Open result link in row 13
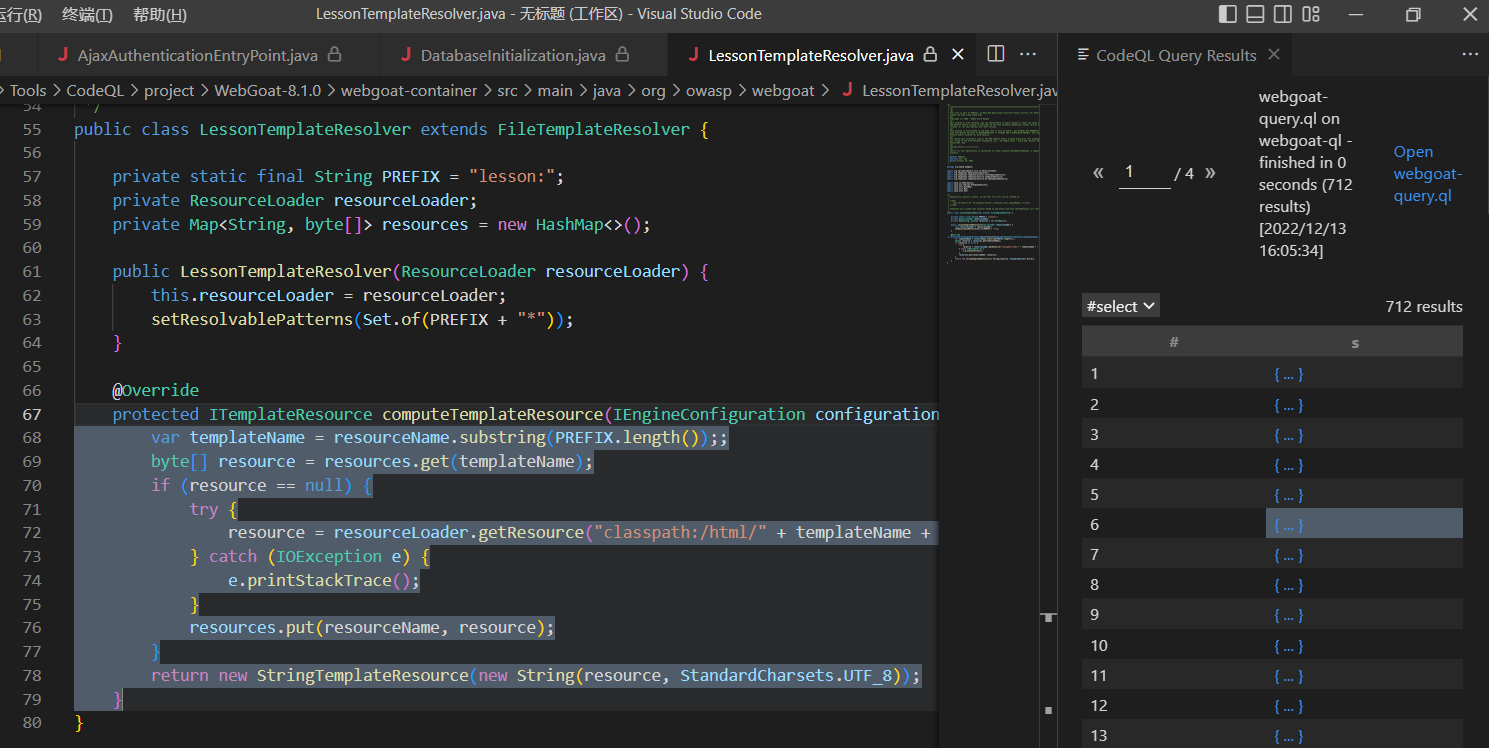The image size is (1489, 748). pos(1288,735)
